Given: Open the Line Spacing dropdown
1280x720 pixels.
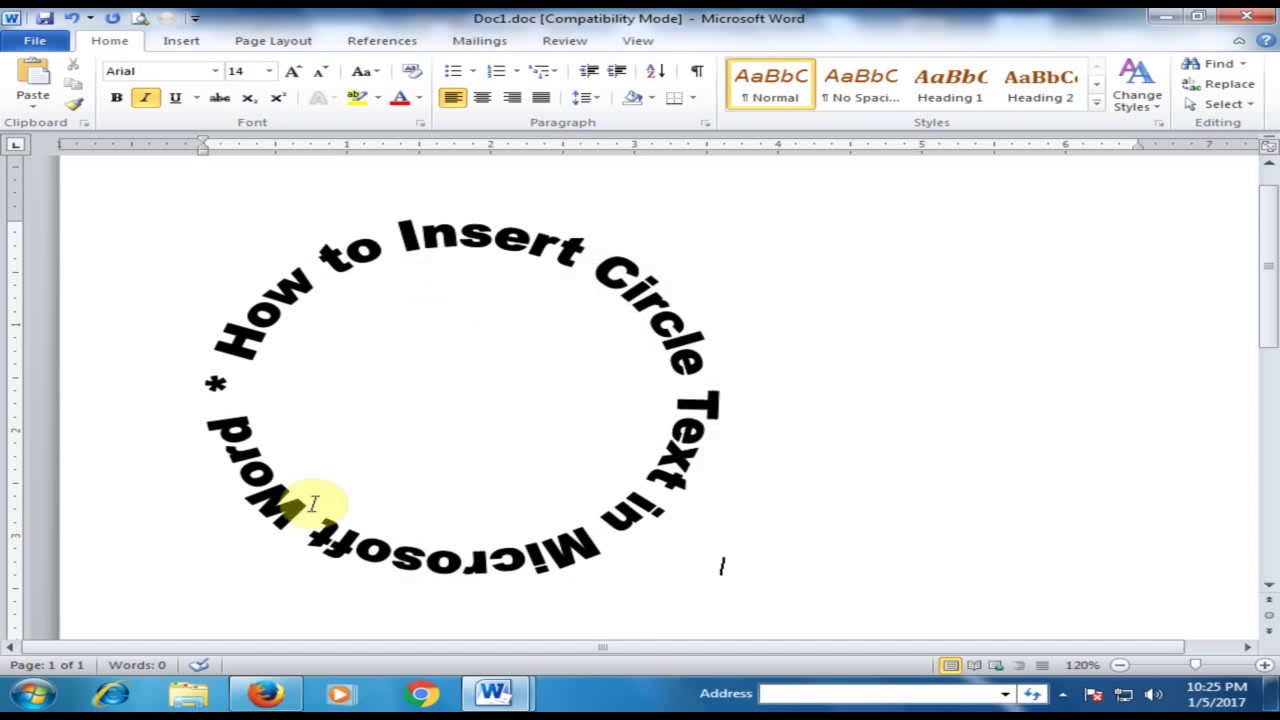Looking at the screenshot, I should tap(585, 98).
